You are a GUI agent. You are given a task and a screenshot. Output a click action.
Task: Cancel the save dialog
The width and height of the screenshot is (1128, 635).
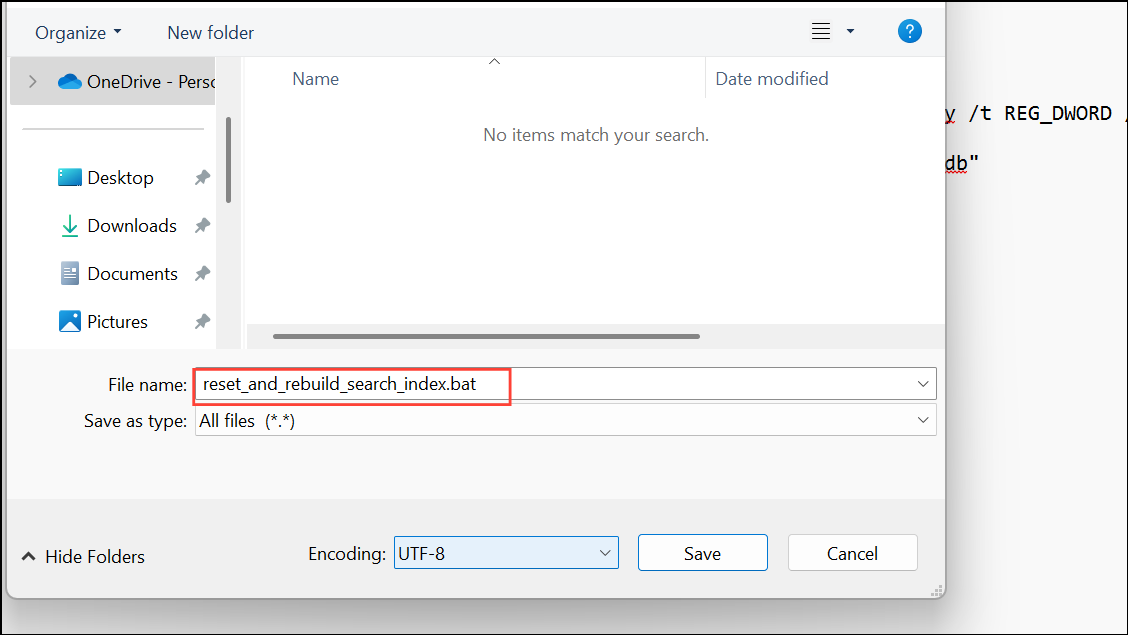point(852,552)
